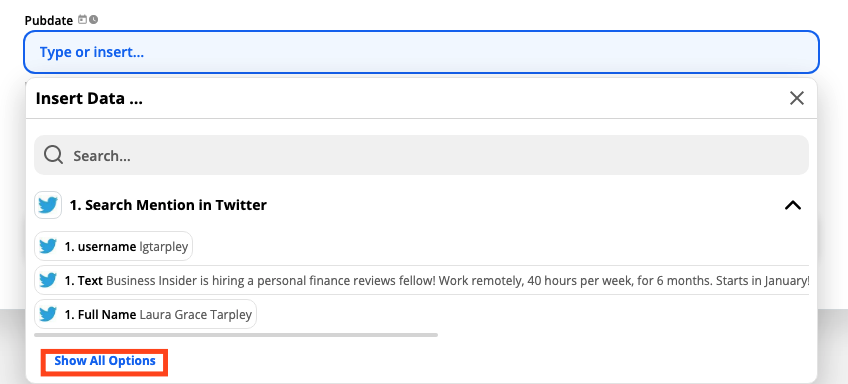Select the '1. Search Mention in Twitter' heading

(x=168, y=205)
